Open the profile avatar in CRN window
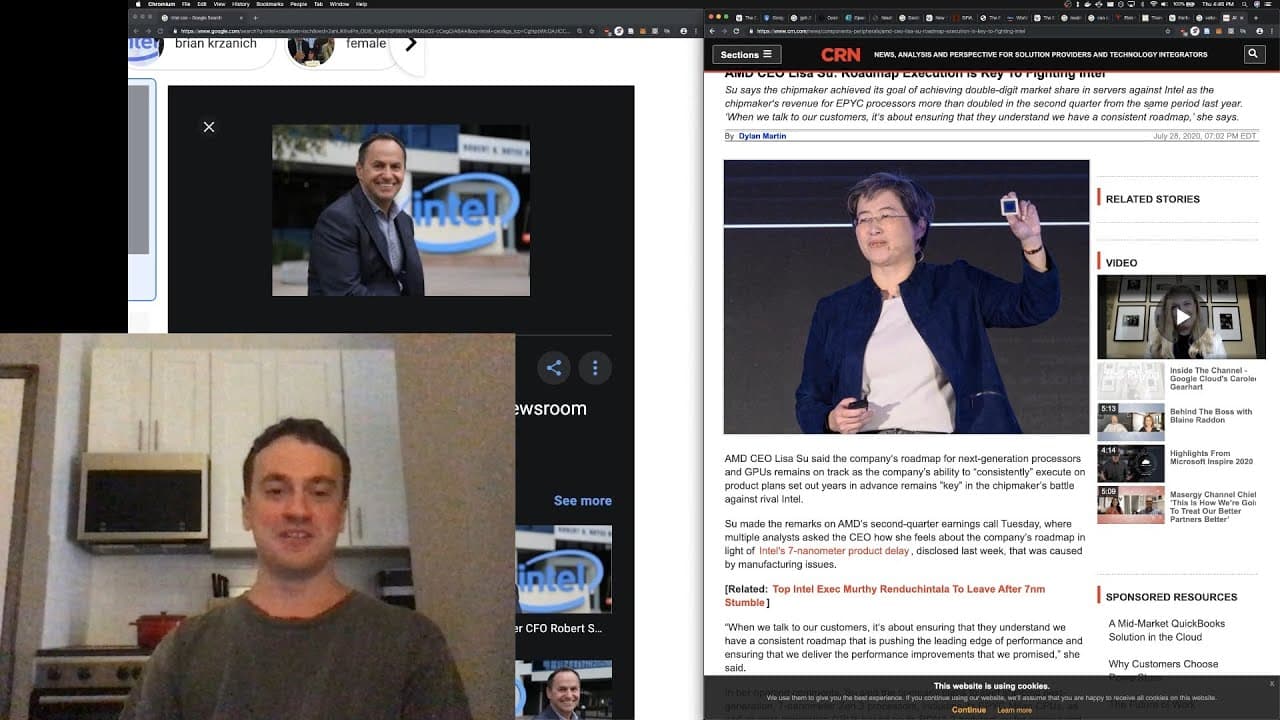This screenshot has width=1280, height=720. click(1259, 31)
